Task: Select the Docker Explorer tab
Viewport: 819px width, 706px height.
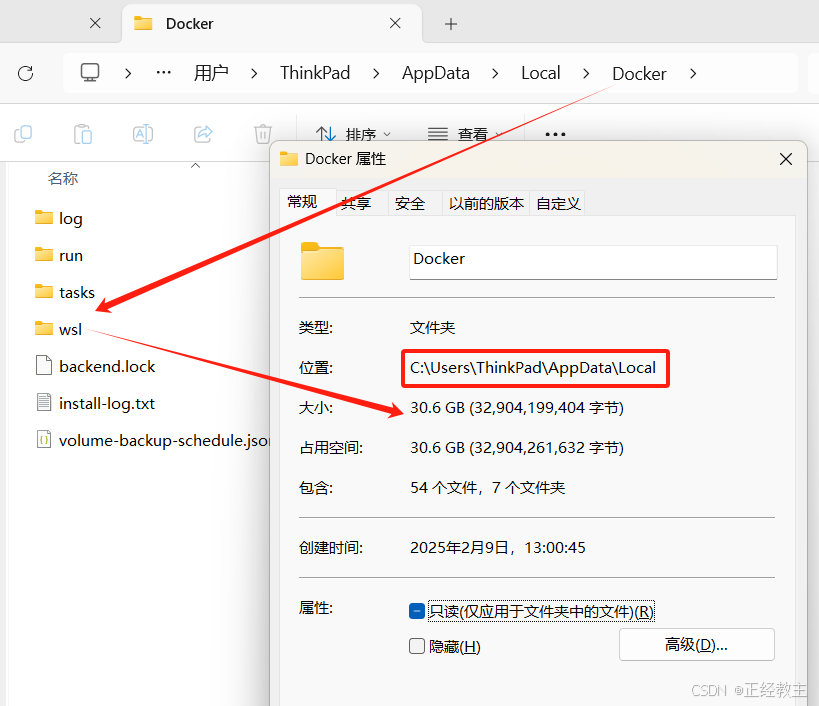Action: click(272, 23)
